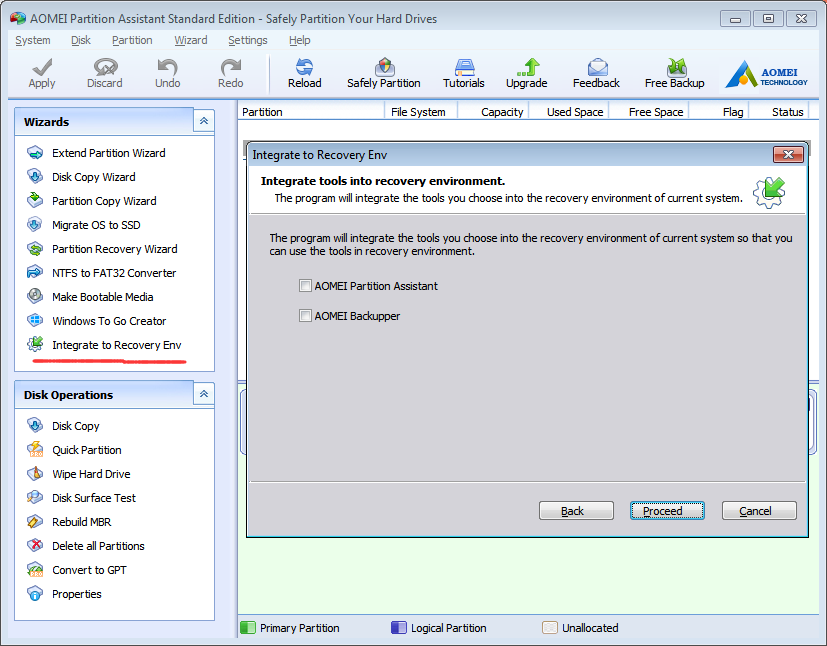The image size is (827, 646).
Task: Open the Wizard menu
Action: 190,40
